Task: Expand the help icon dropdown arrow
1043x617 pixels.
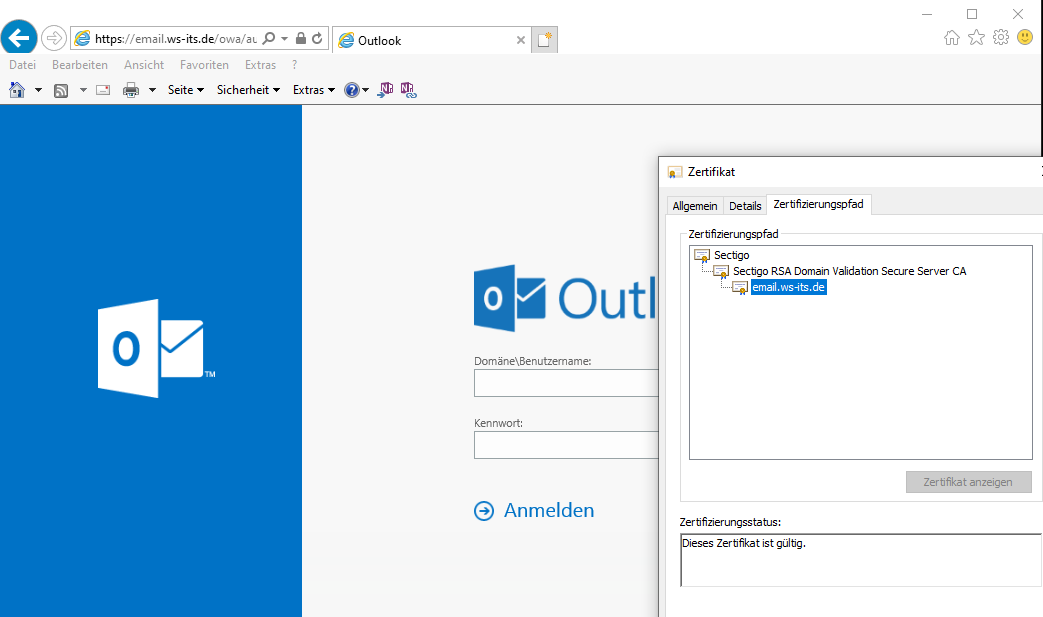Action: pyautogui.click(x=365, y=90)
